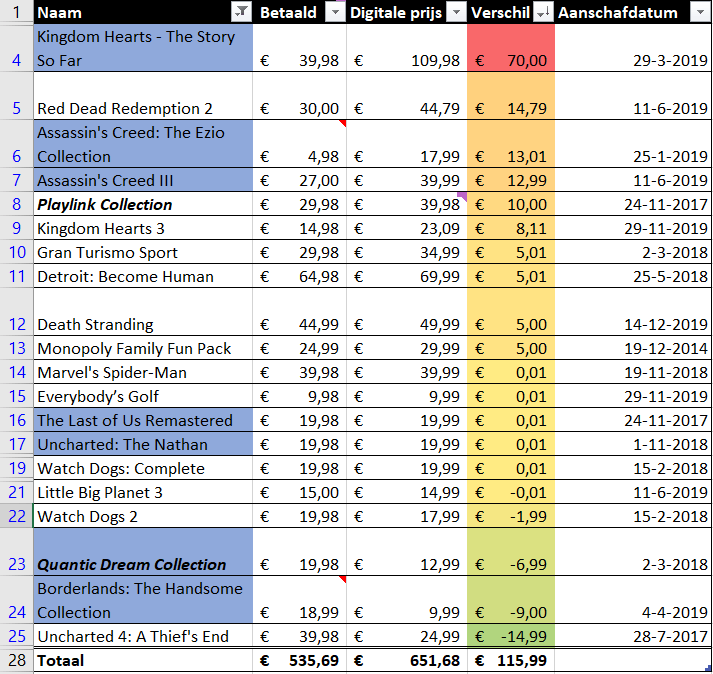
Task: Click the 13,01 Verschil cell
Action: click(511, 144)
